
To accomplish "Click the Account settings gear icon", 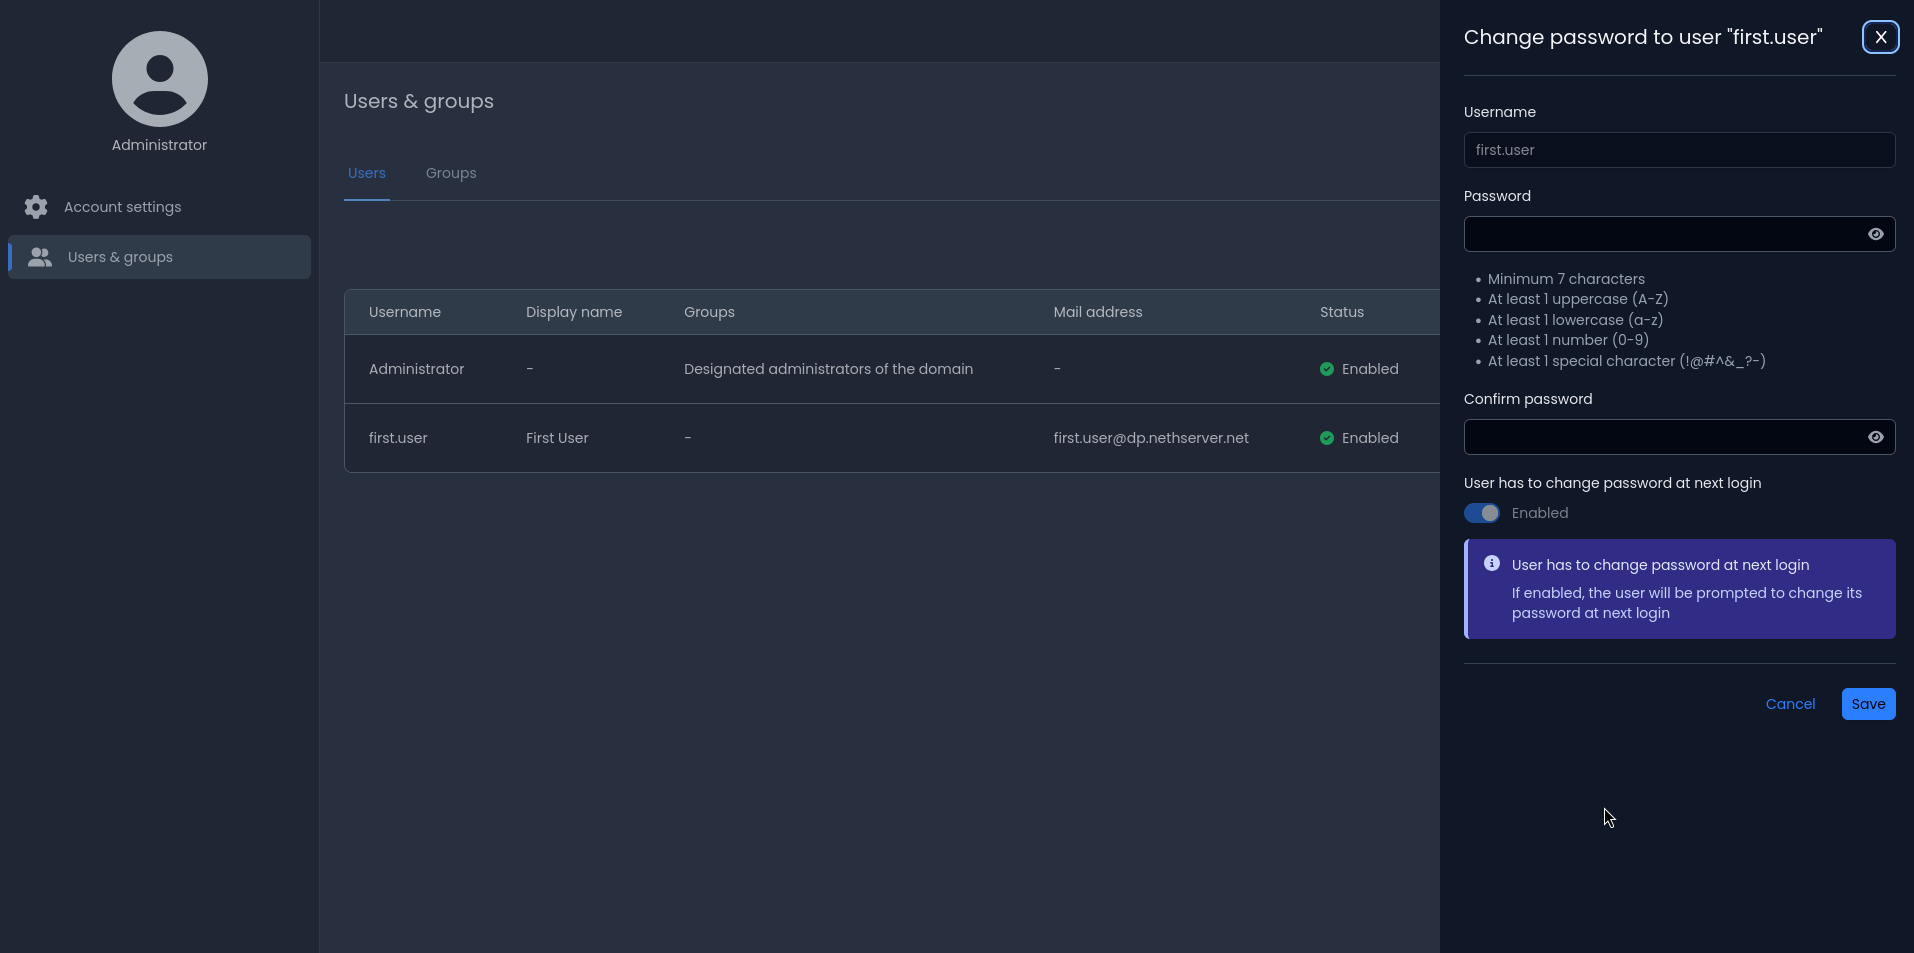I will 36,207.
